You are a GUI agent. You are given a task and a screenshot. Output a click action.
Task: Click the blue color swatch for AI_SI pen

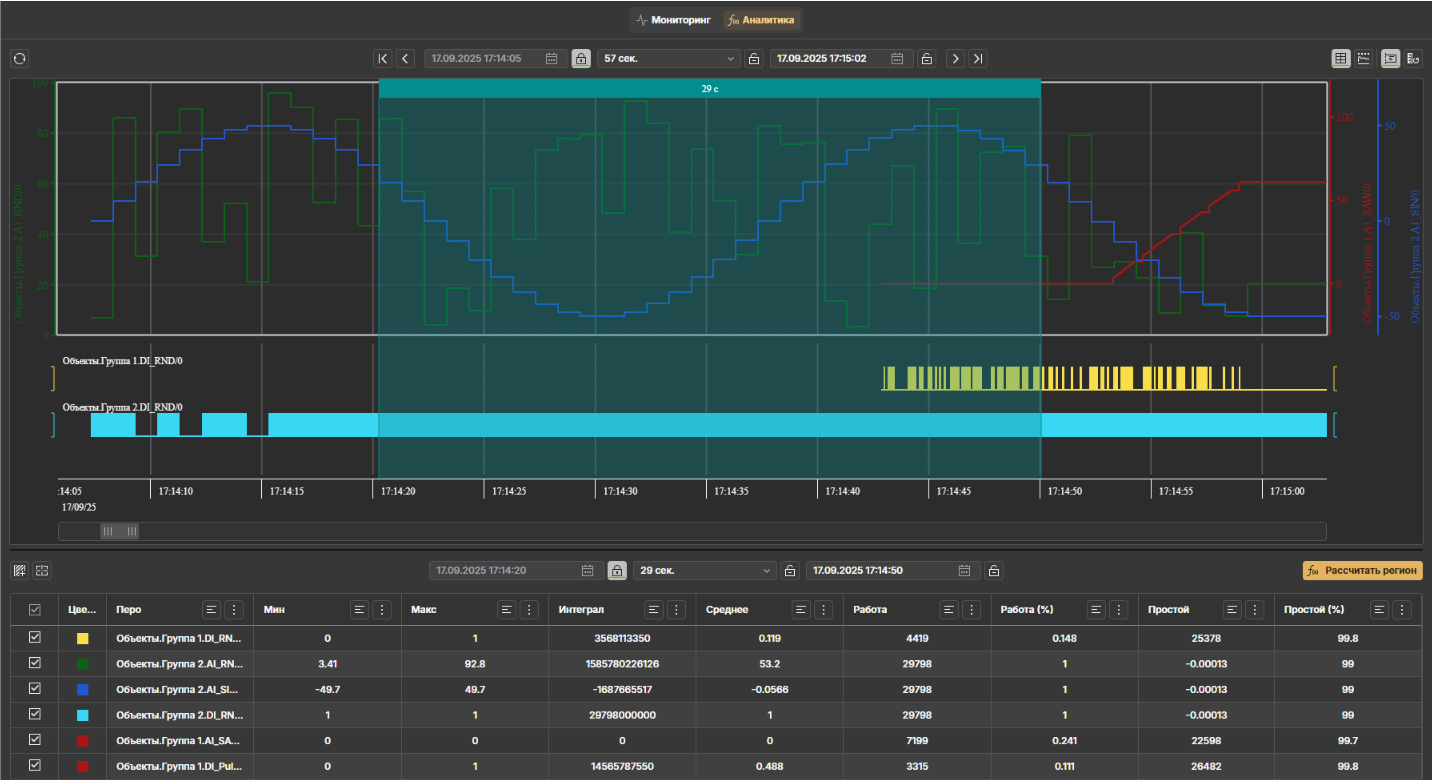pos(83,689)
